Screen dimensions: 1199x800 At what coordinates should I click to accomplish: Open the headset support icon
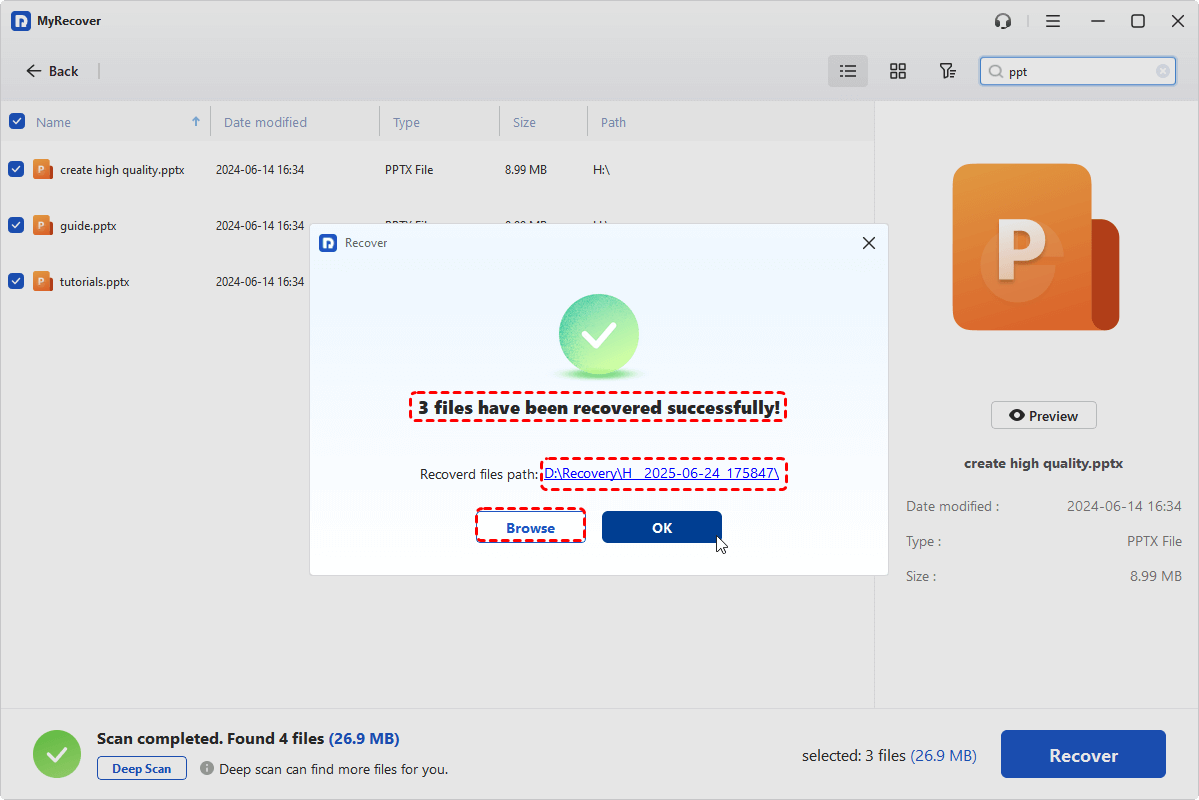[1002, 21]
